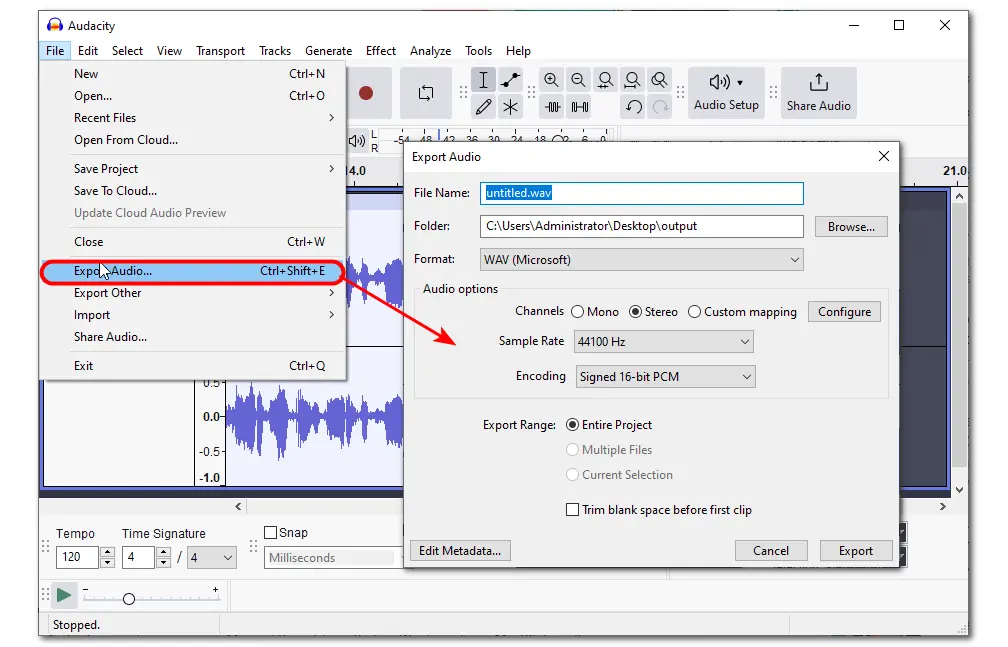Screen dimensions: 1008x647
Task: Click the red Record button
Action: pos(366,93)
